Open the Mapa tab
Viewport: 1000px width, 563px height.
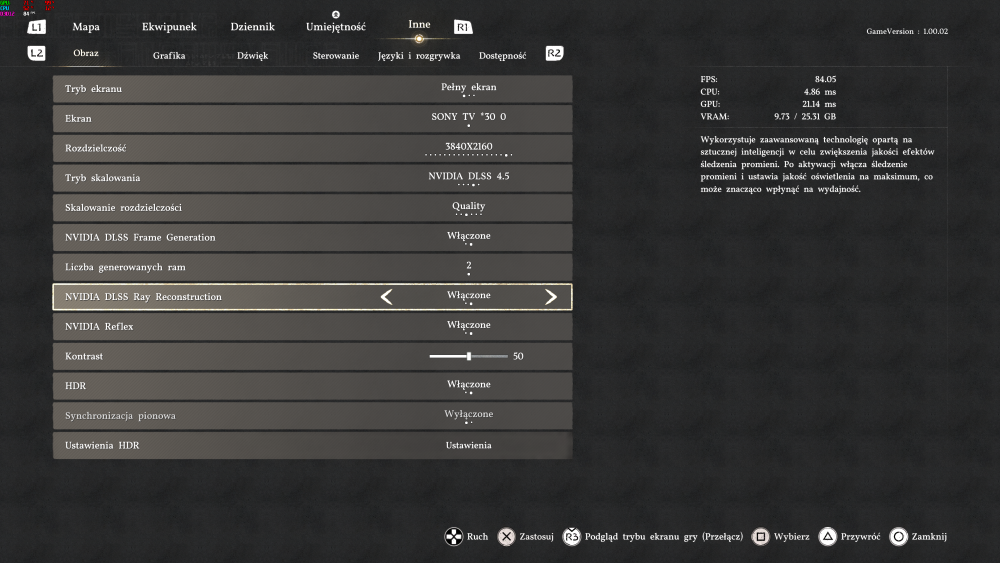point(85,27)
